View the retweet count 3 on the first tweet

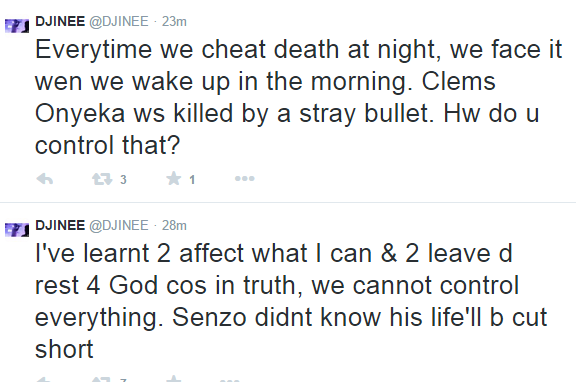tap(123, 180)
